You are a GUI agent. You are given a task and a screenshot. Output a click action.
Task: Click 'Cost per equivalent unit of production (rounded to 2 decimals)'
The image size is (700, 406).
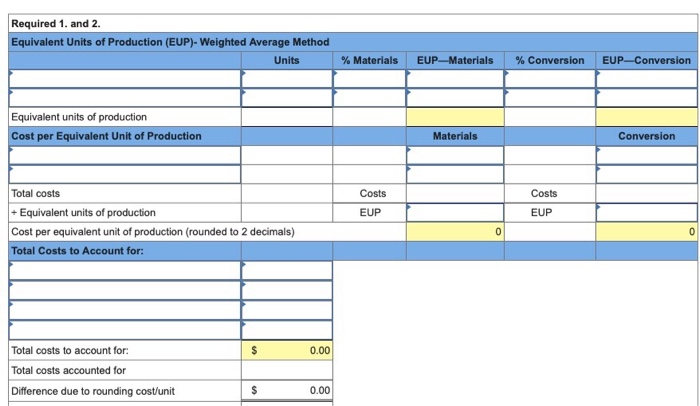coord(153,232)
